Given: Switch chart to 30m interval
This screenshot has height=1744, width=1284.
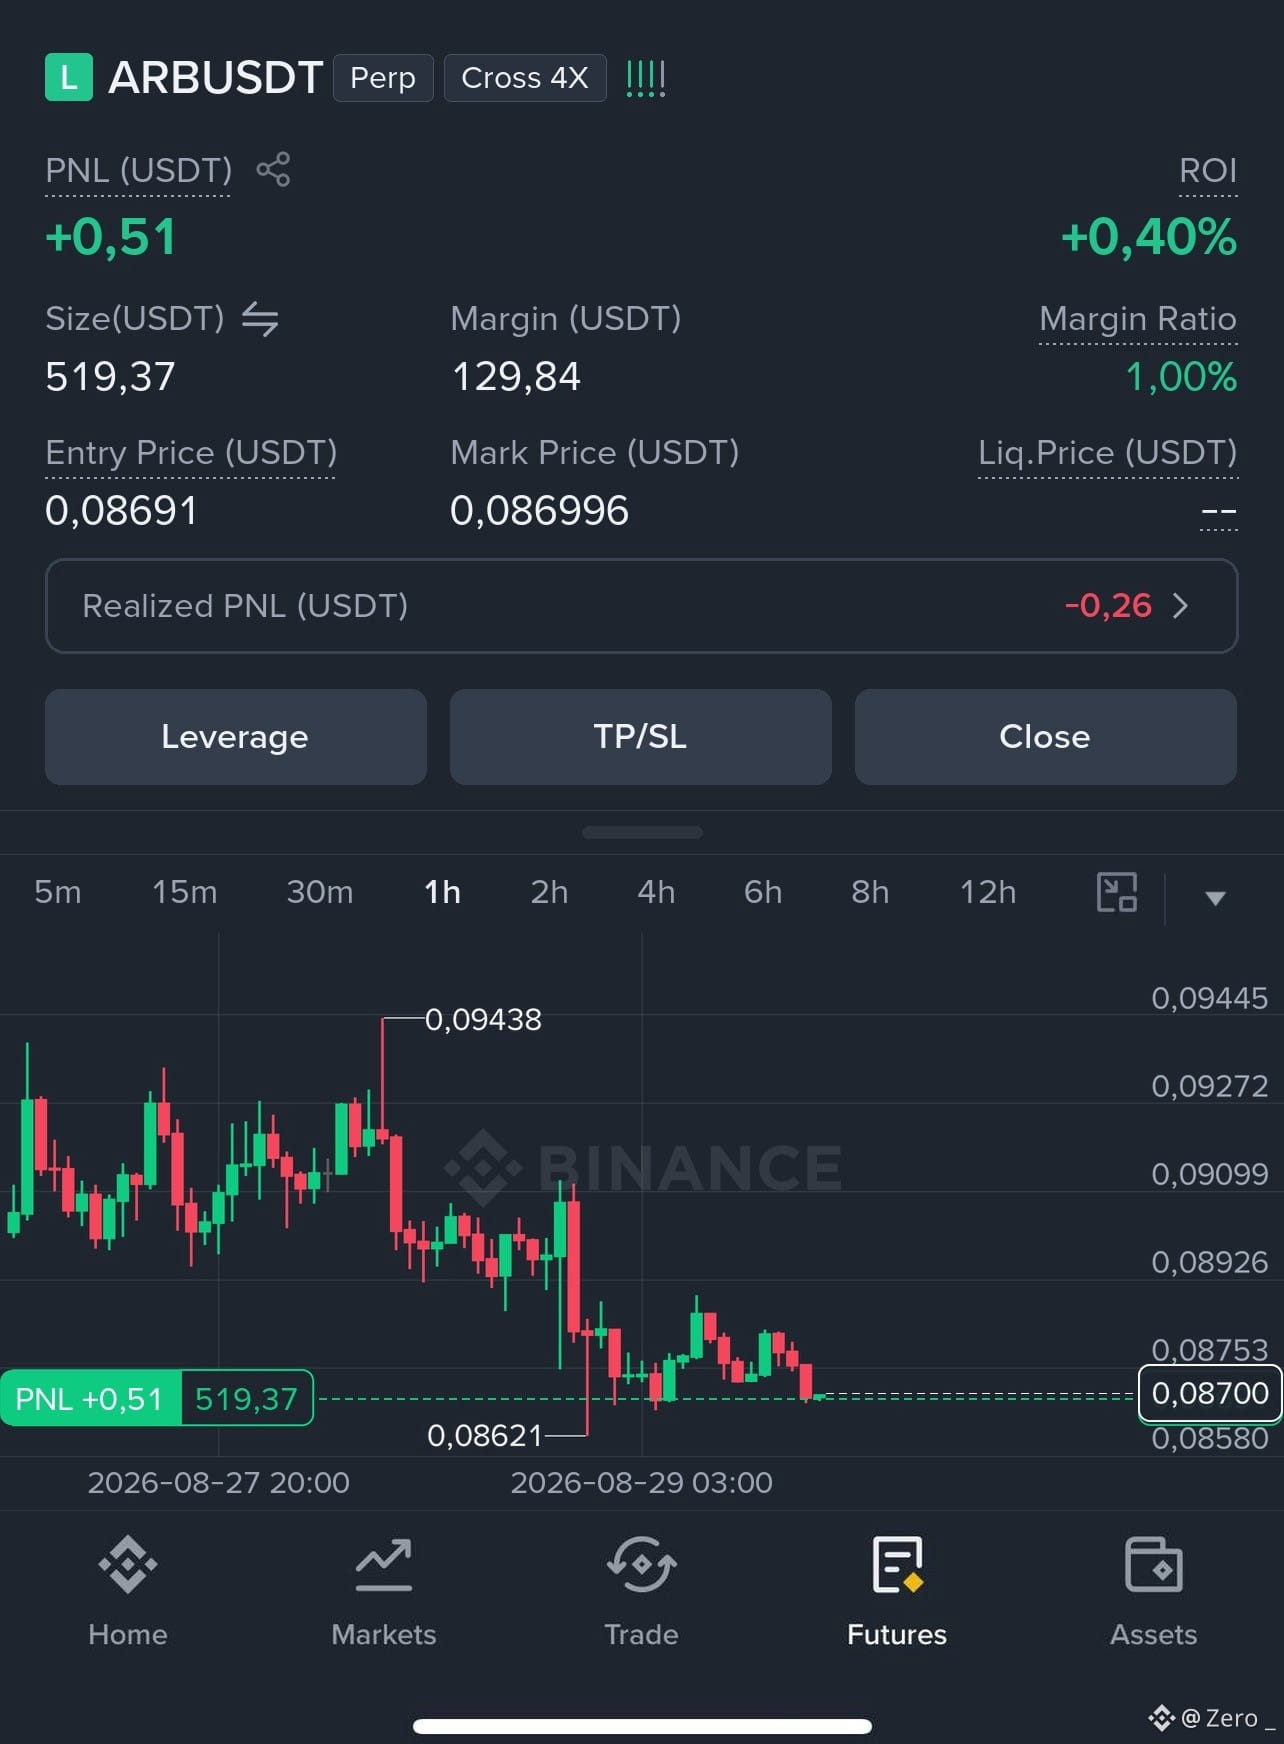Looking at the screenshot, I should (320, 892).
